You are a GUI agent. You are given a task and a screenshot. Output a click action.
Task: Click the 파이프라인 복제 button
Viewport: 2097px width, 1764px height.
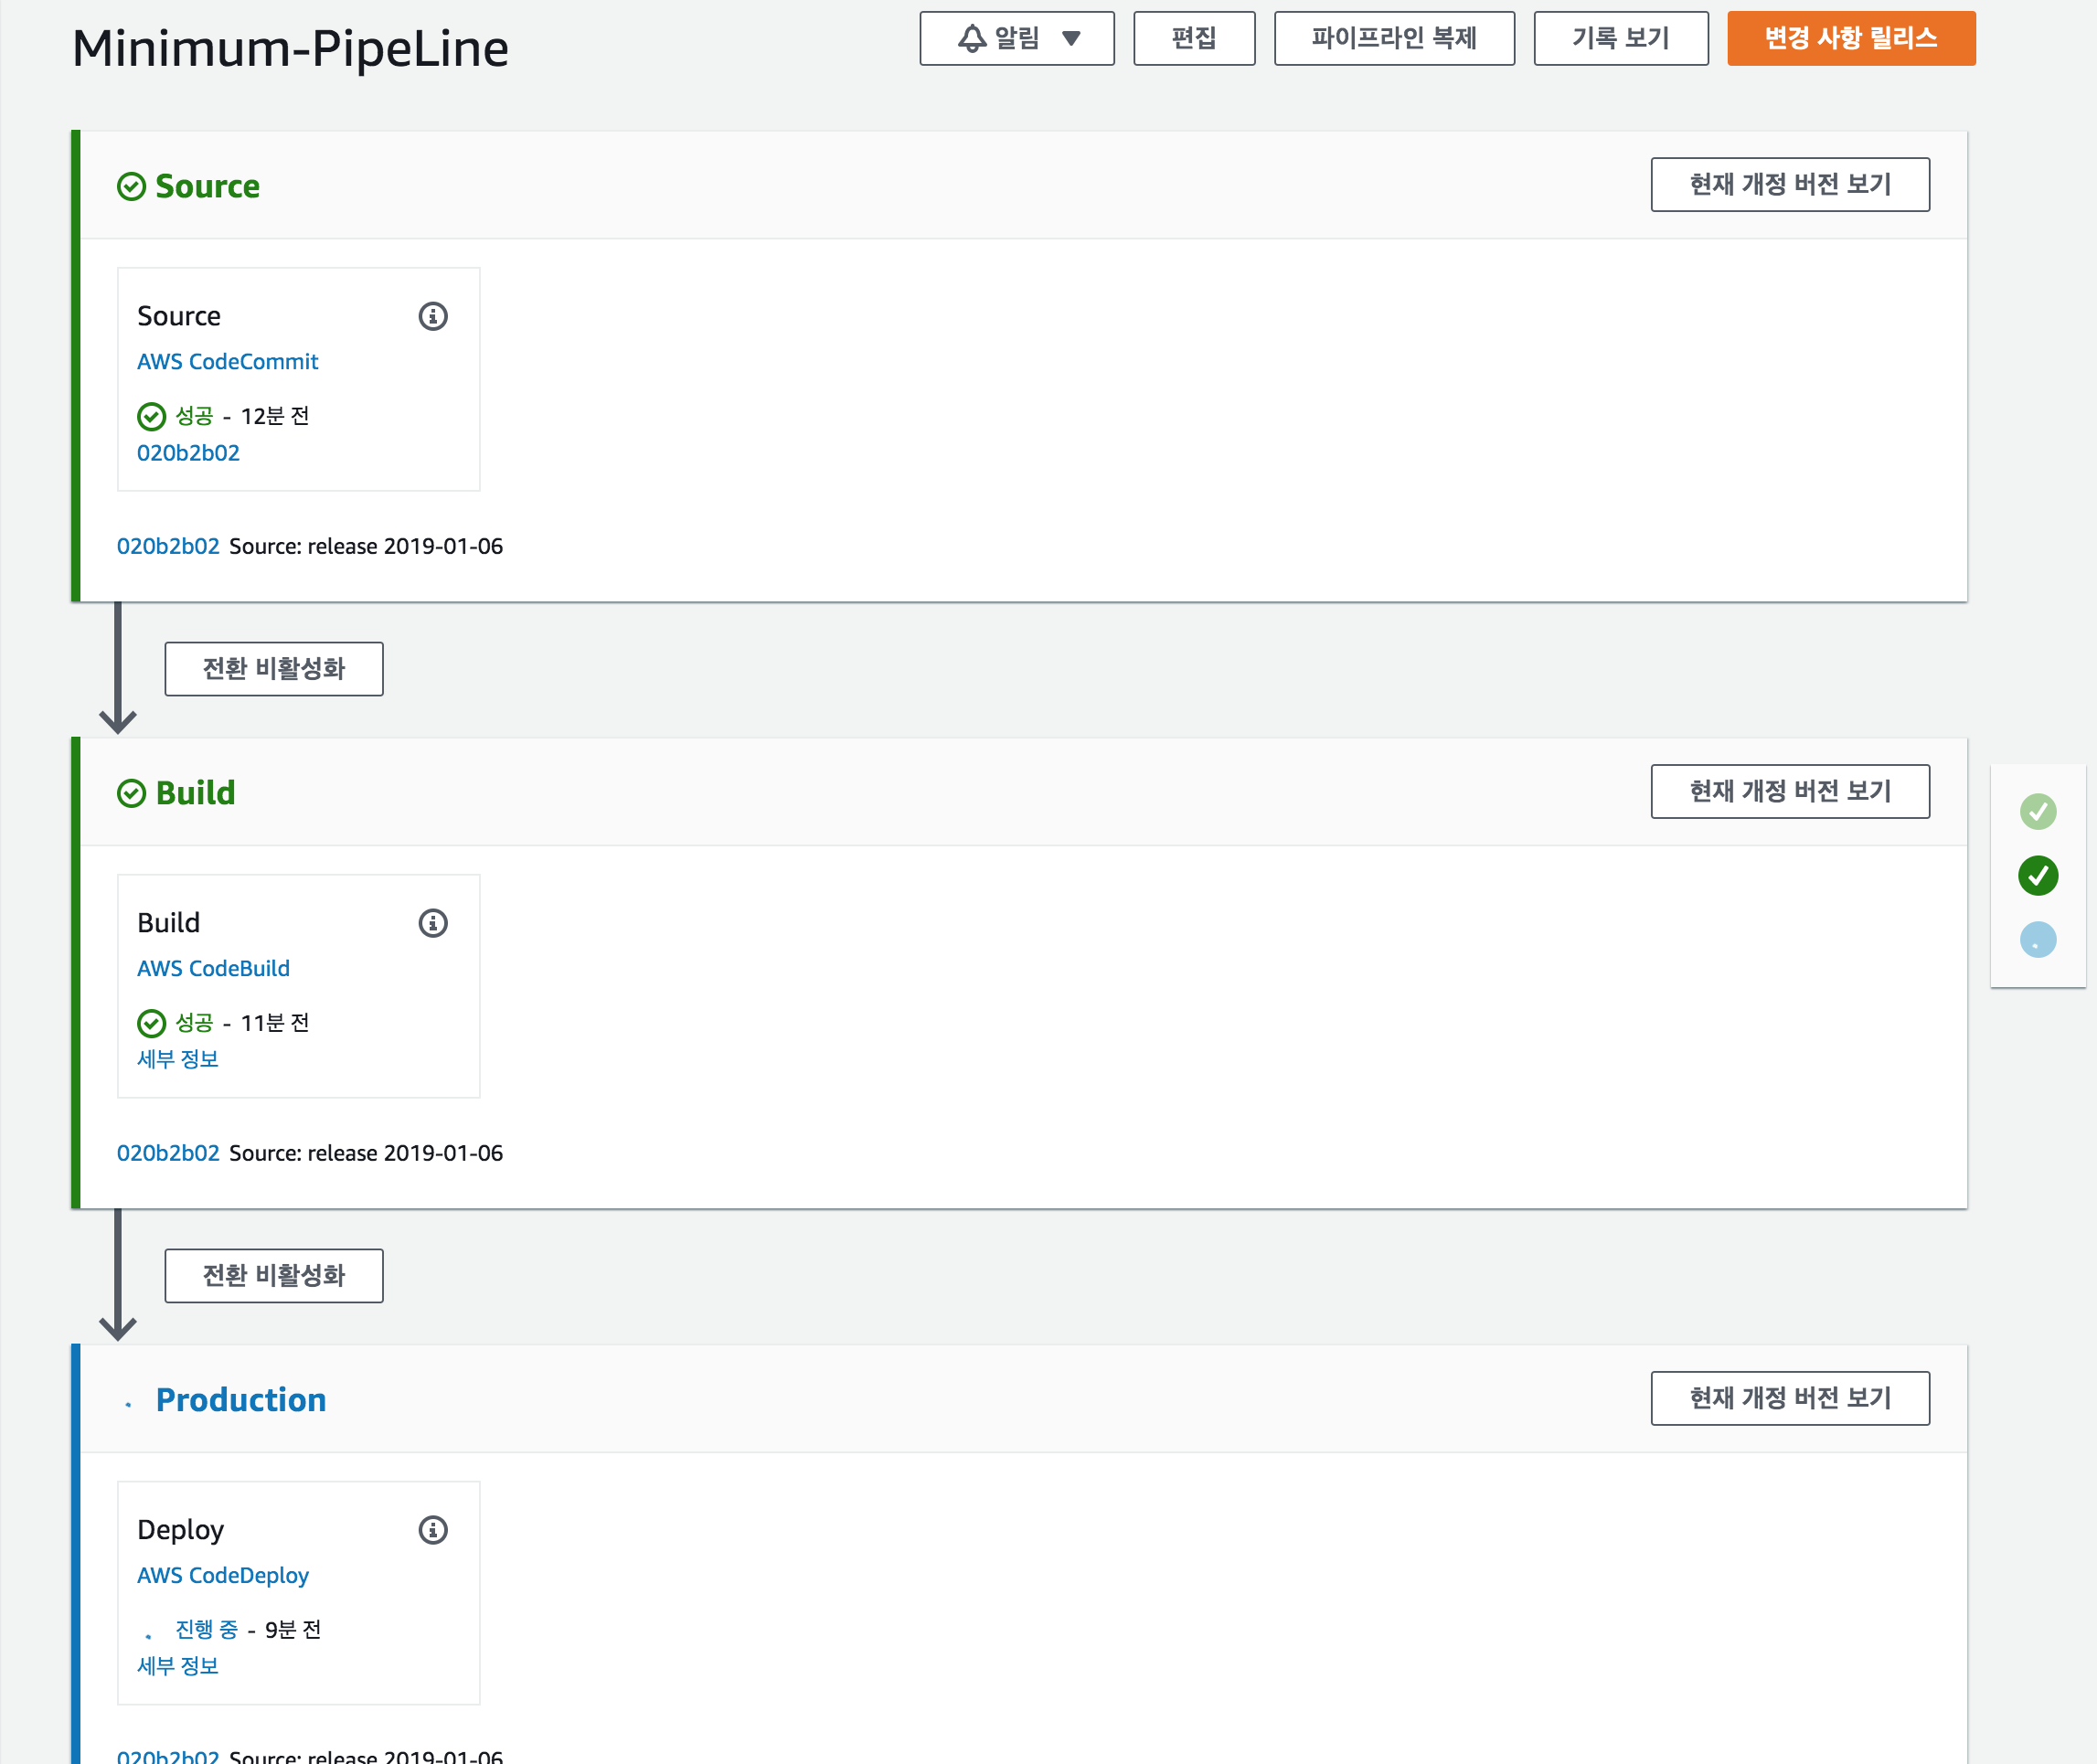coord(1393,38)
